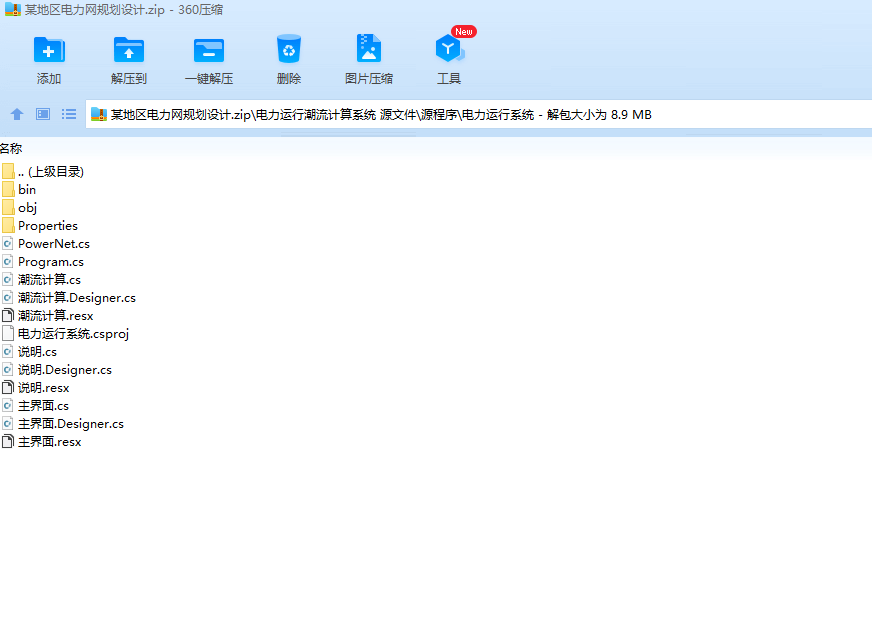The image size is (872, 634).
Task: Click the archive path address field
Action: [x=478, y=115]
